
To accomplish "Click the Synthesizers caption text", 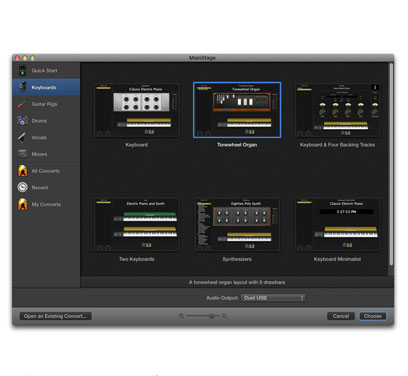I will pyautogui.click(x=237, y=259).
